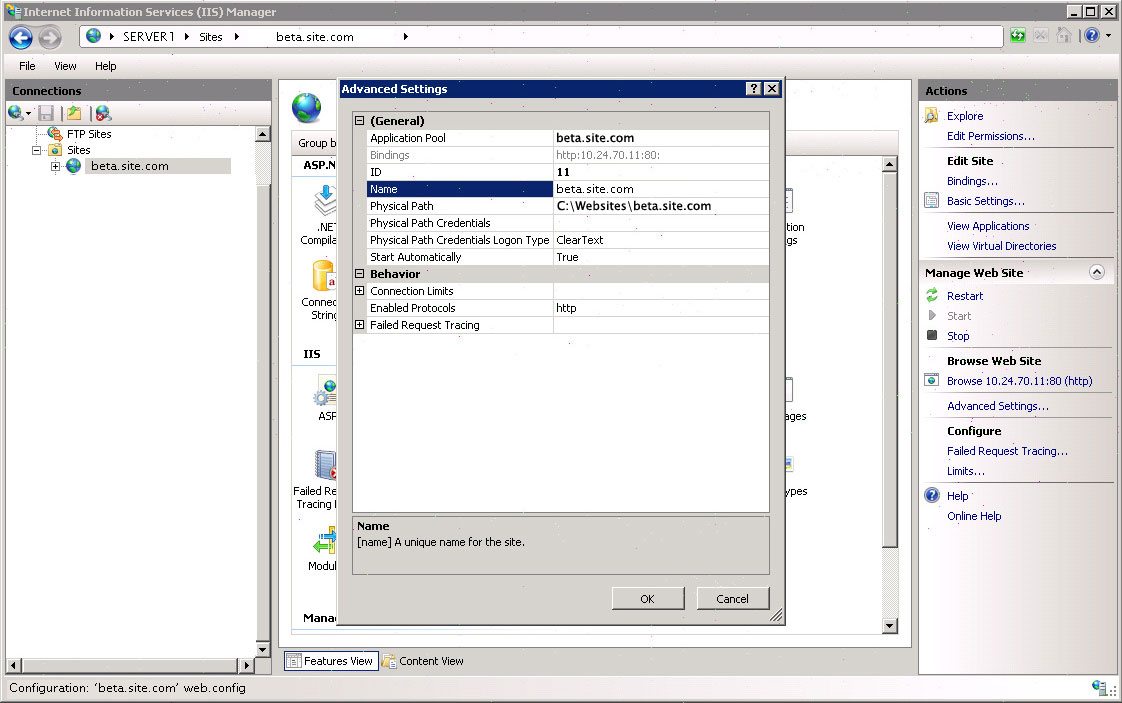Click OK in Advanced Settings dialog
Image resolution: width=1122 pixels, height=703 pixels.
pos(648,598)
